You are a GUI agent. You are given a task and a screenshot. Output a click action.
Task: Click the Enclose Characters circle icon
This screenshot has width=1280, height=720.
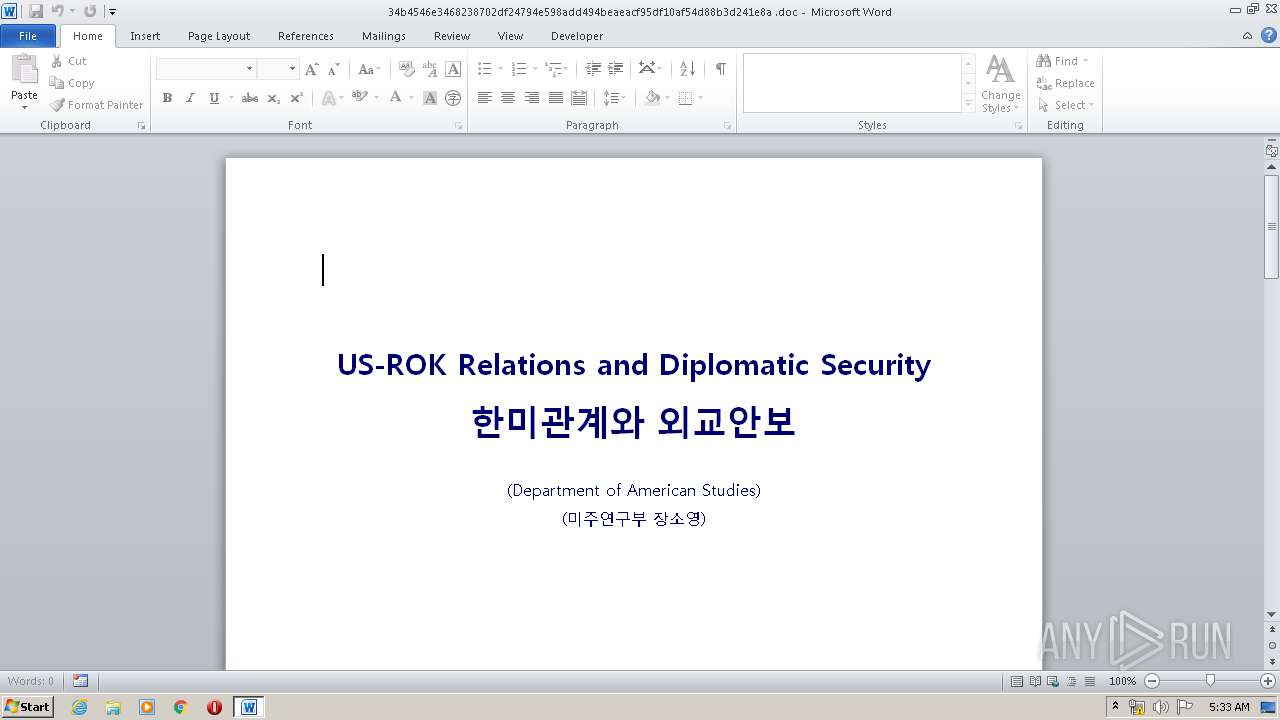pos(453,98)
